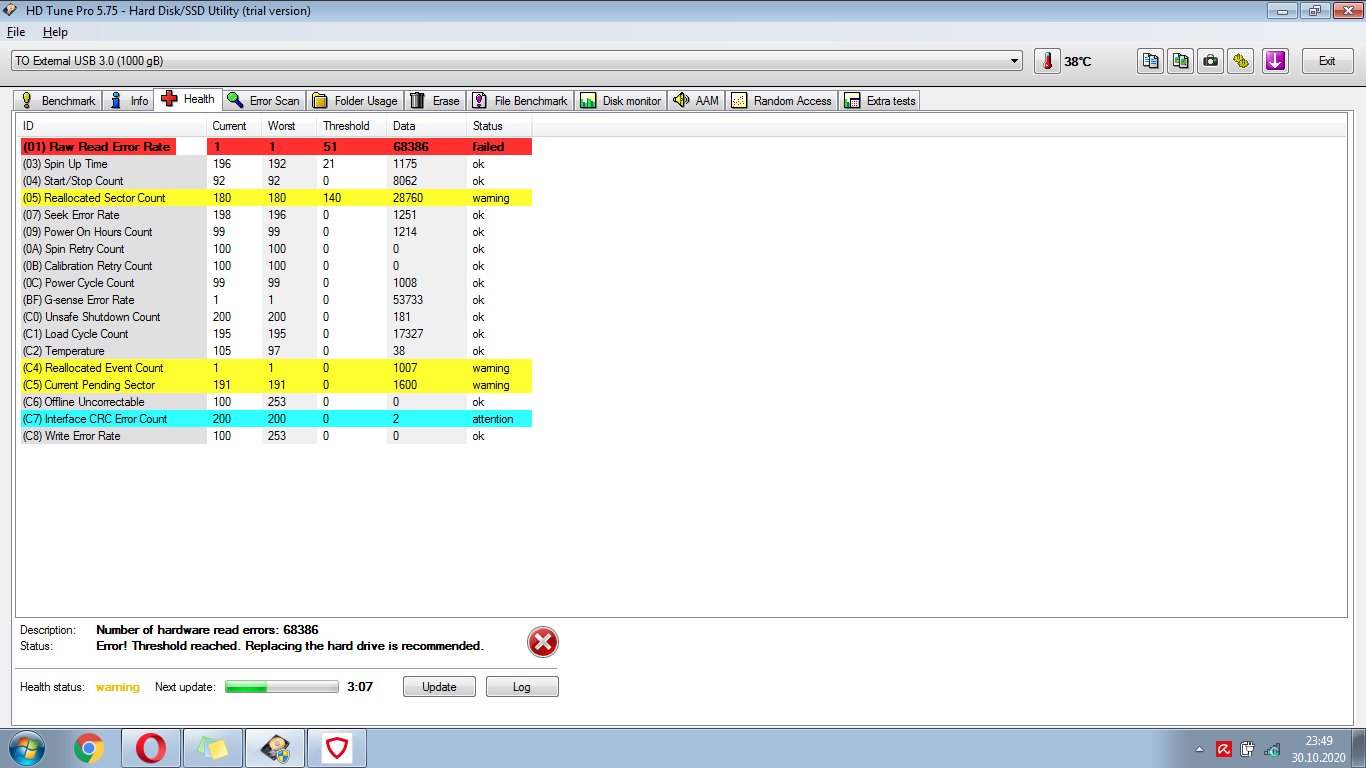The width and height of the screenshot is (1366, 768).
Task: Open Sticky Notes from the taskbar
Action: (x=213, y=748)
